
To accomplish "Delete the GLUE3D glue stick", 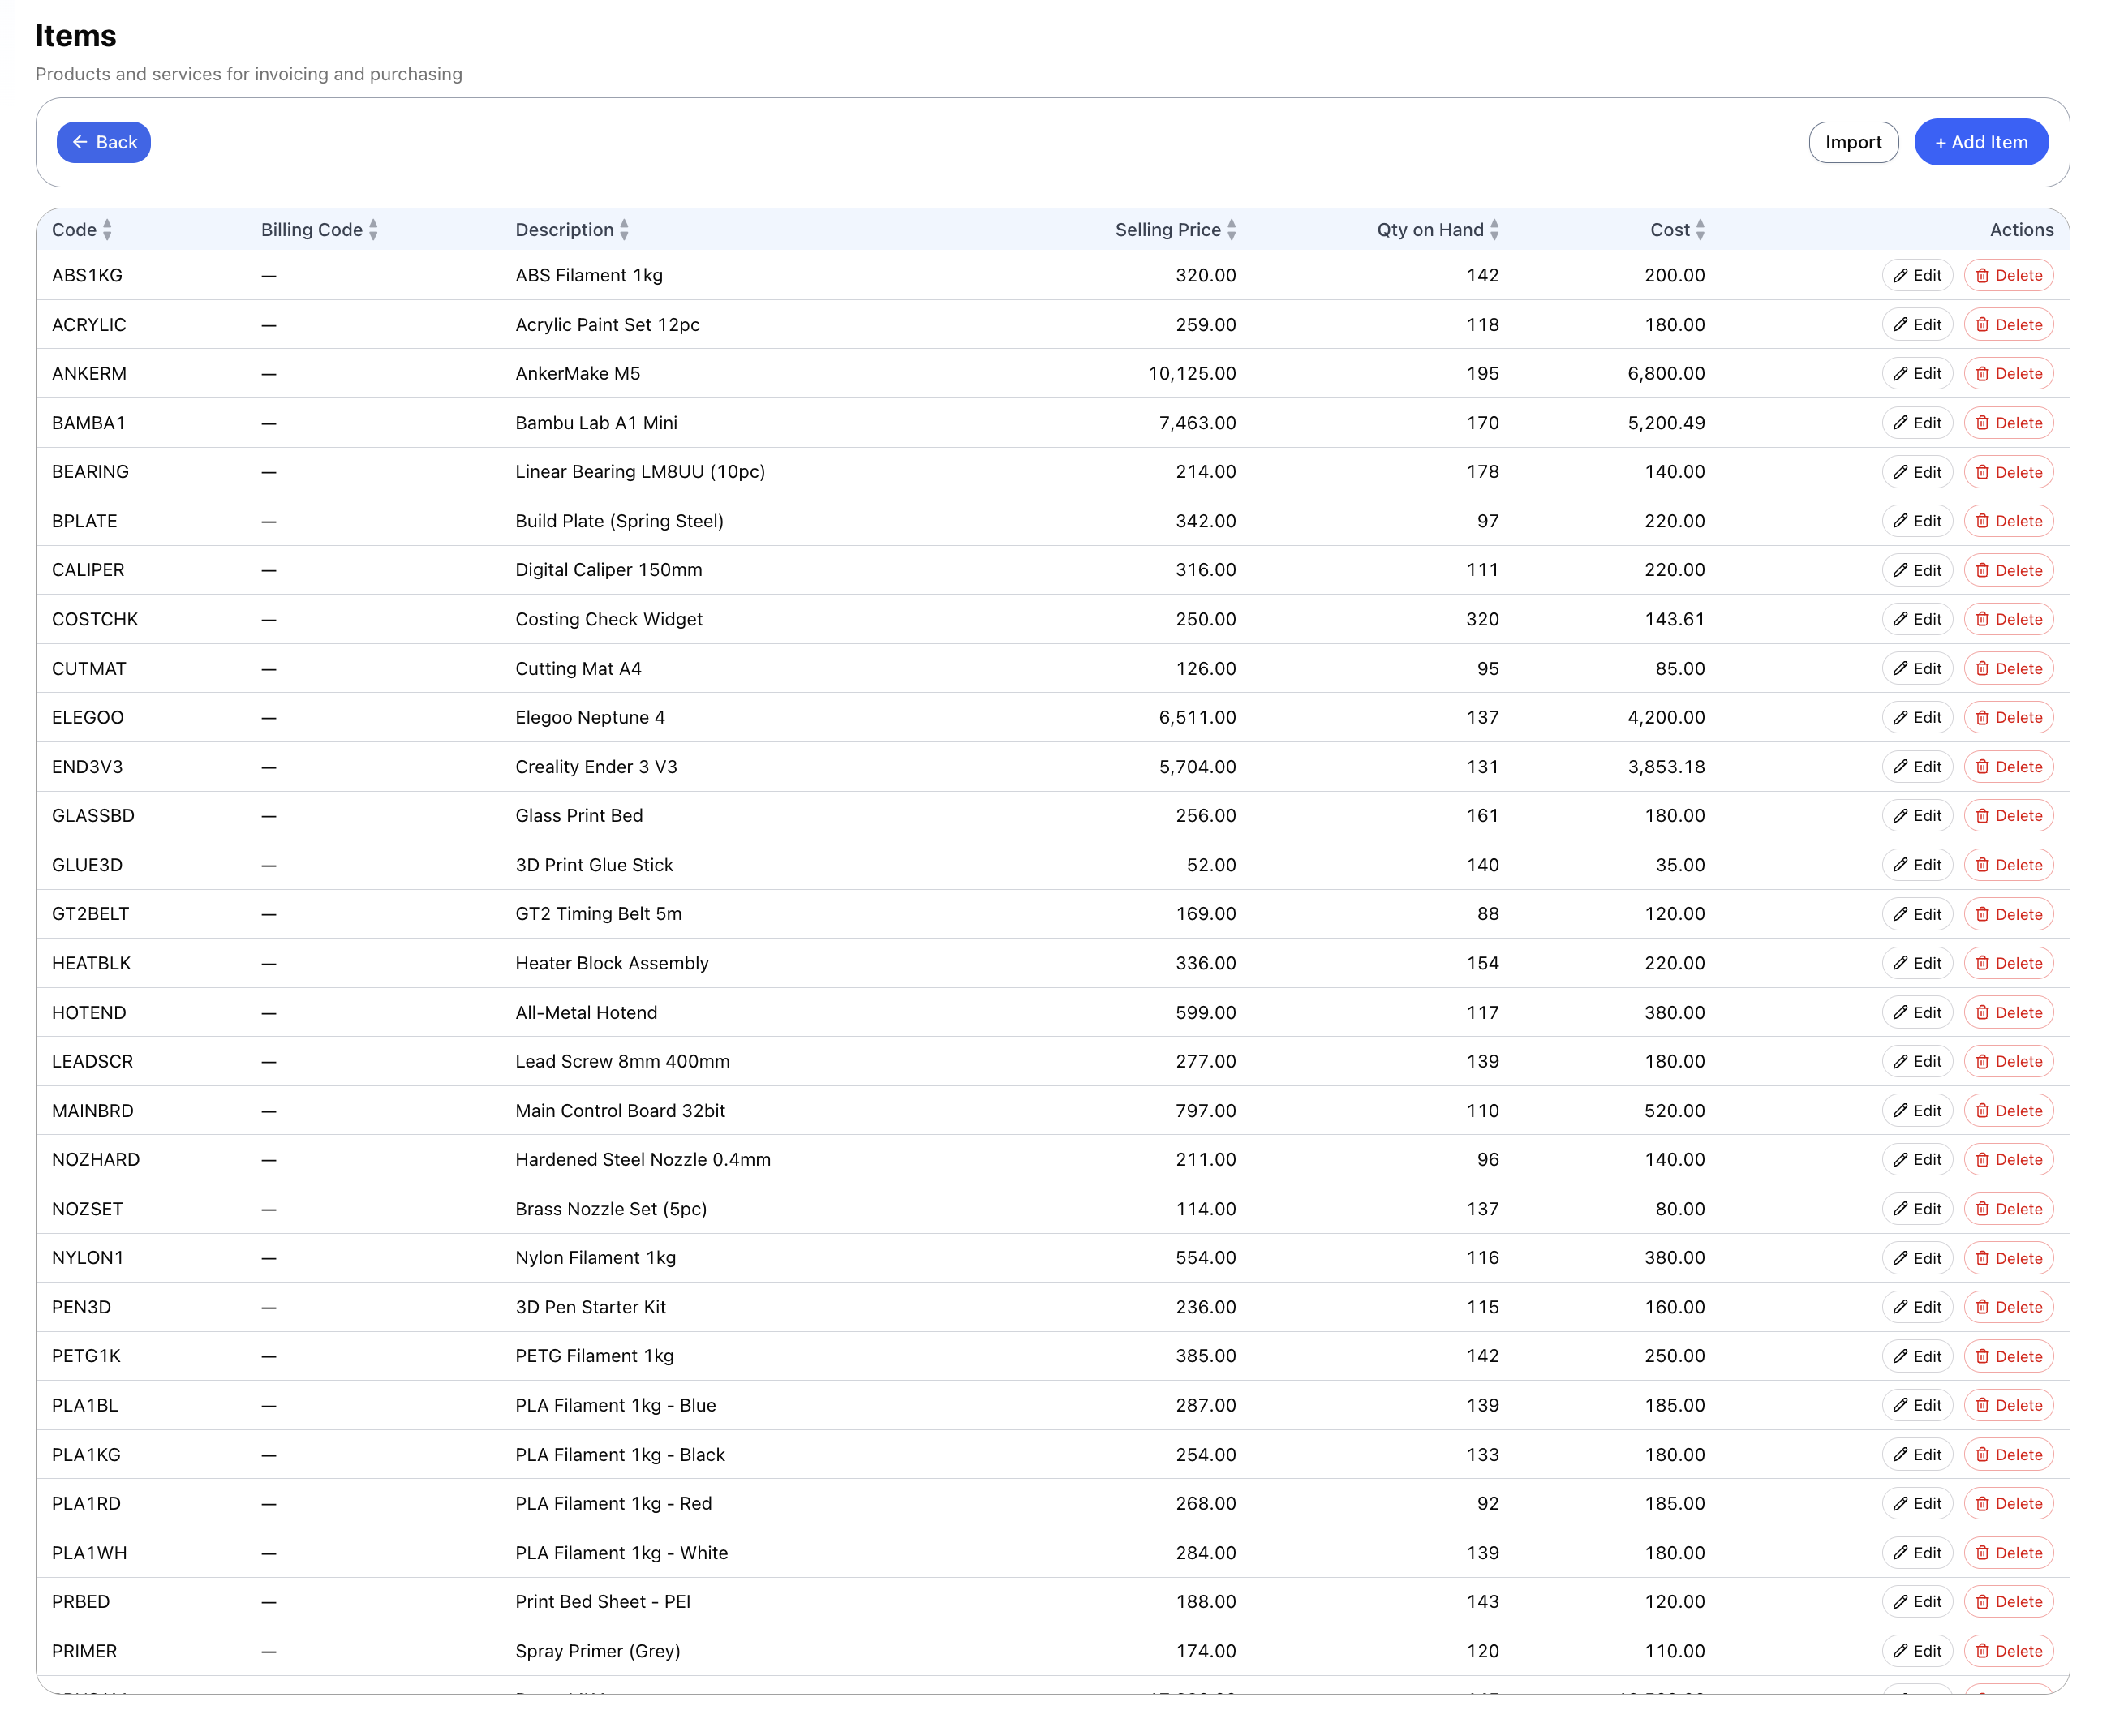I will (2008, 865).
